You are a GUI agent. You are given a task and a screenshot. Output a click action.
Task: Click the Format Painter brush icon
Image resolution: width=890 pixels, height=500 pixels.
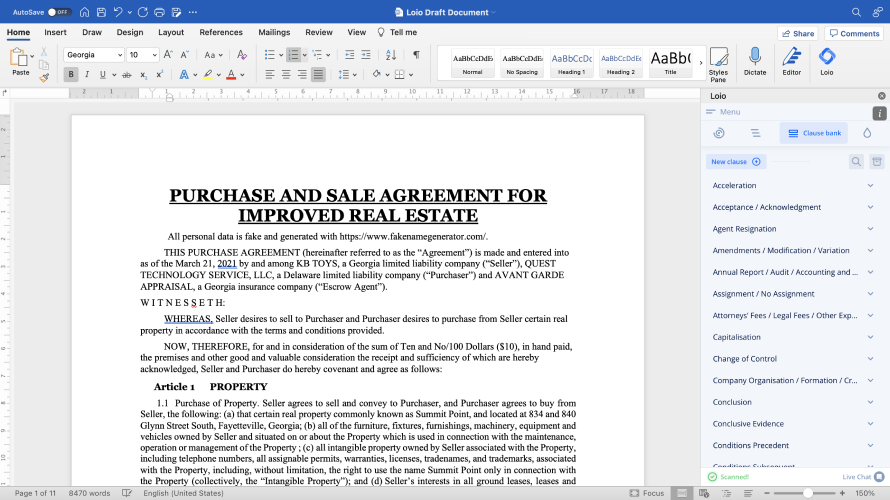(44, 77)
